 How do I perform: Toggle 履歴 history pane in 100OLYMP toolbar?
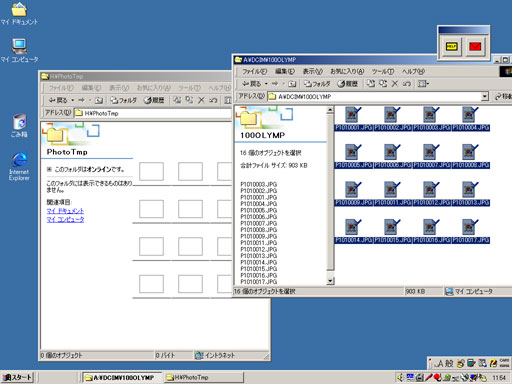pos(347,84)
